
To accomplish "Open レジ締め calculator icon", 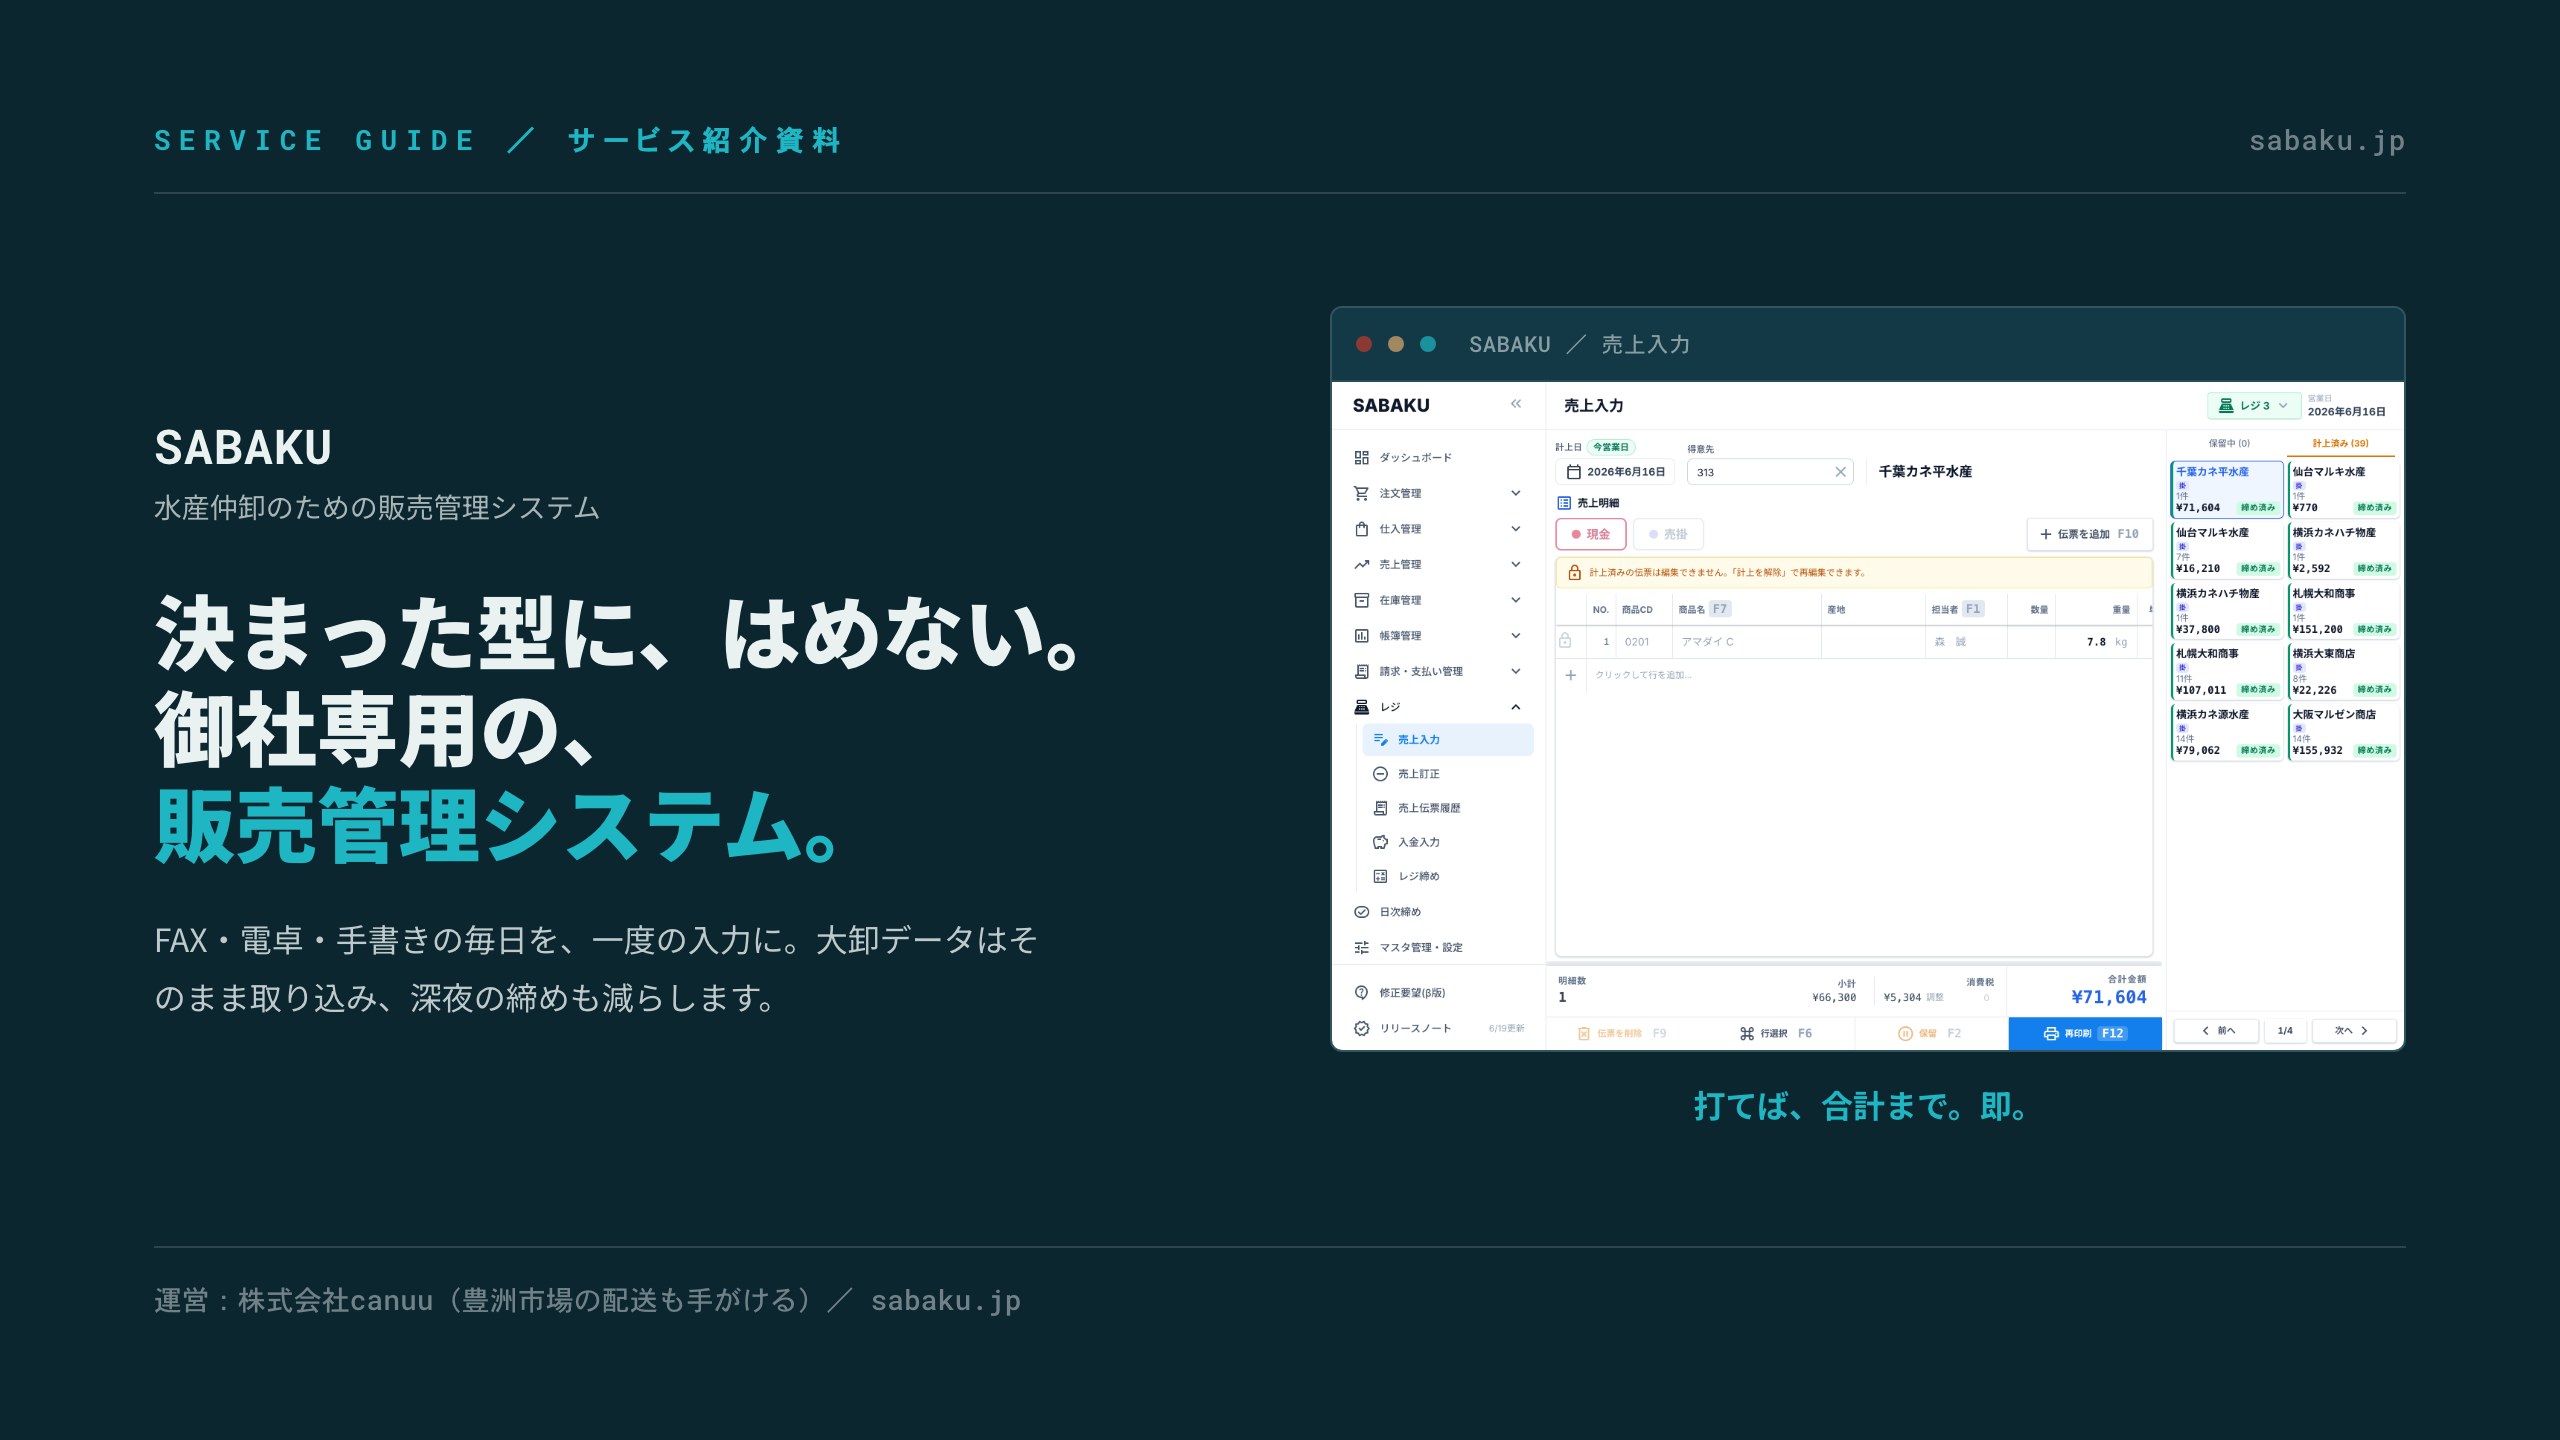I will [1380, 876].
